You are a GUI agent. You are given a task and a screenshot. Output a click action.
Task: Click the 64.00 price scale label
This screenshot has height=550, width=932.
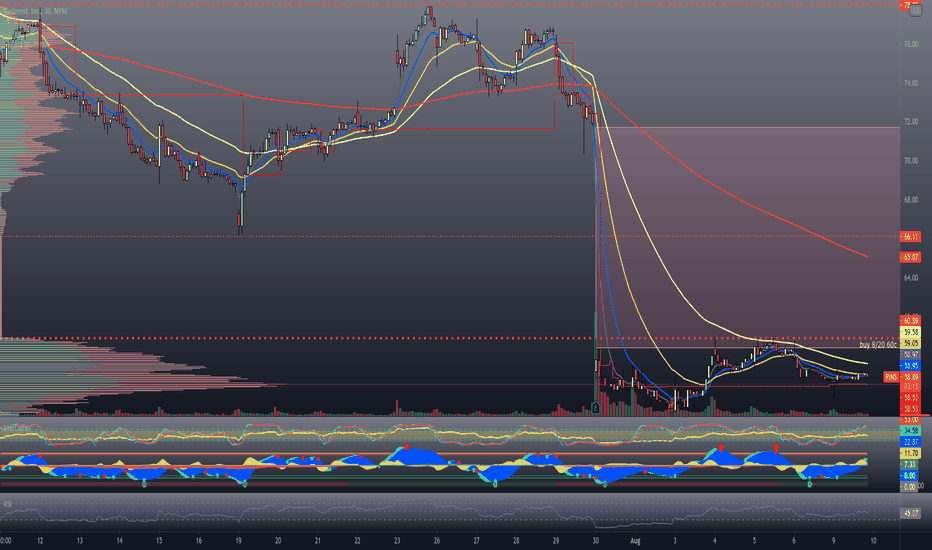(x=911, y=278)
